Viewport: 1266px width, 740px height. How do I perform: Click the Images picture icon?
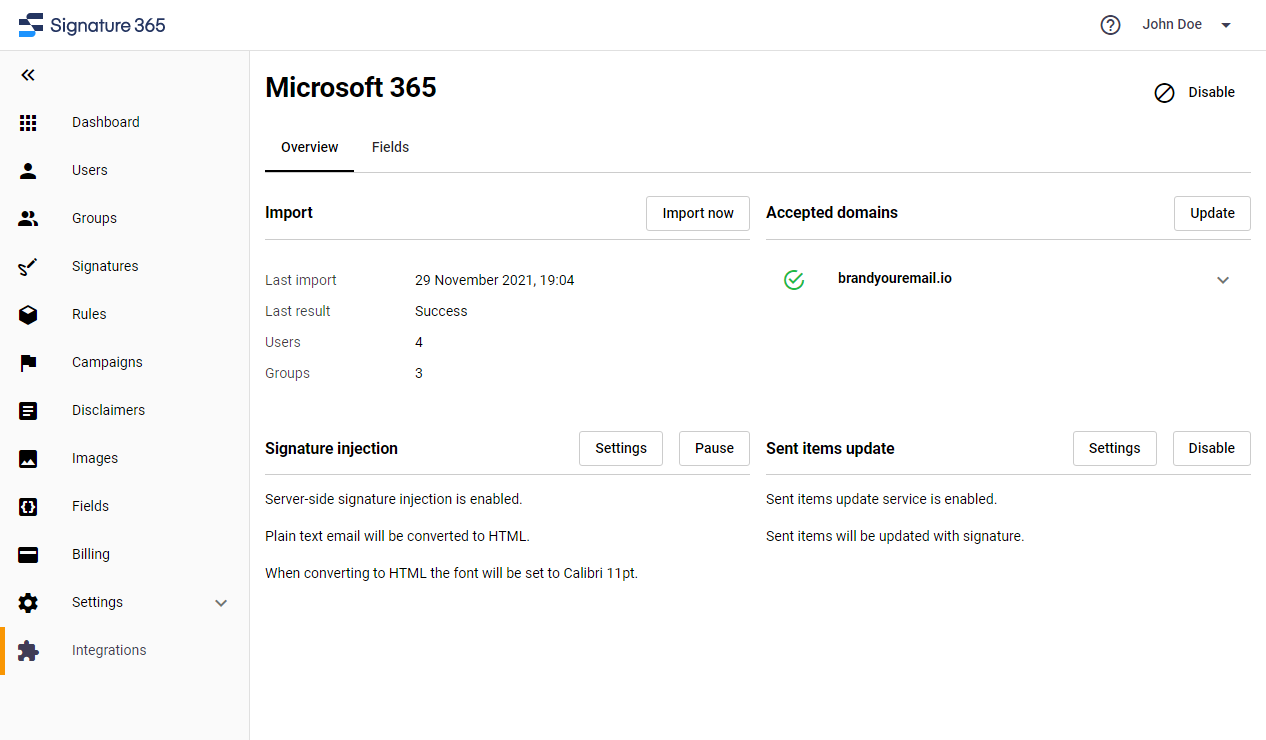click(x=28, y=458)
